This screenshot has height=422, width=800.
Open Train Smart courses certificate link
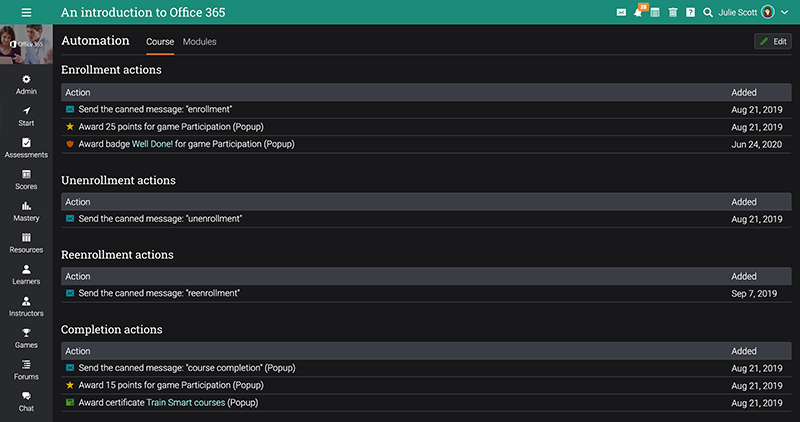click(186, 403)
